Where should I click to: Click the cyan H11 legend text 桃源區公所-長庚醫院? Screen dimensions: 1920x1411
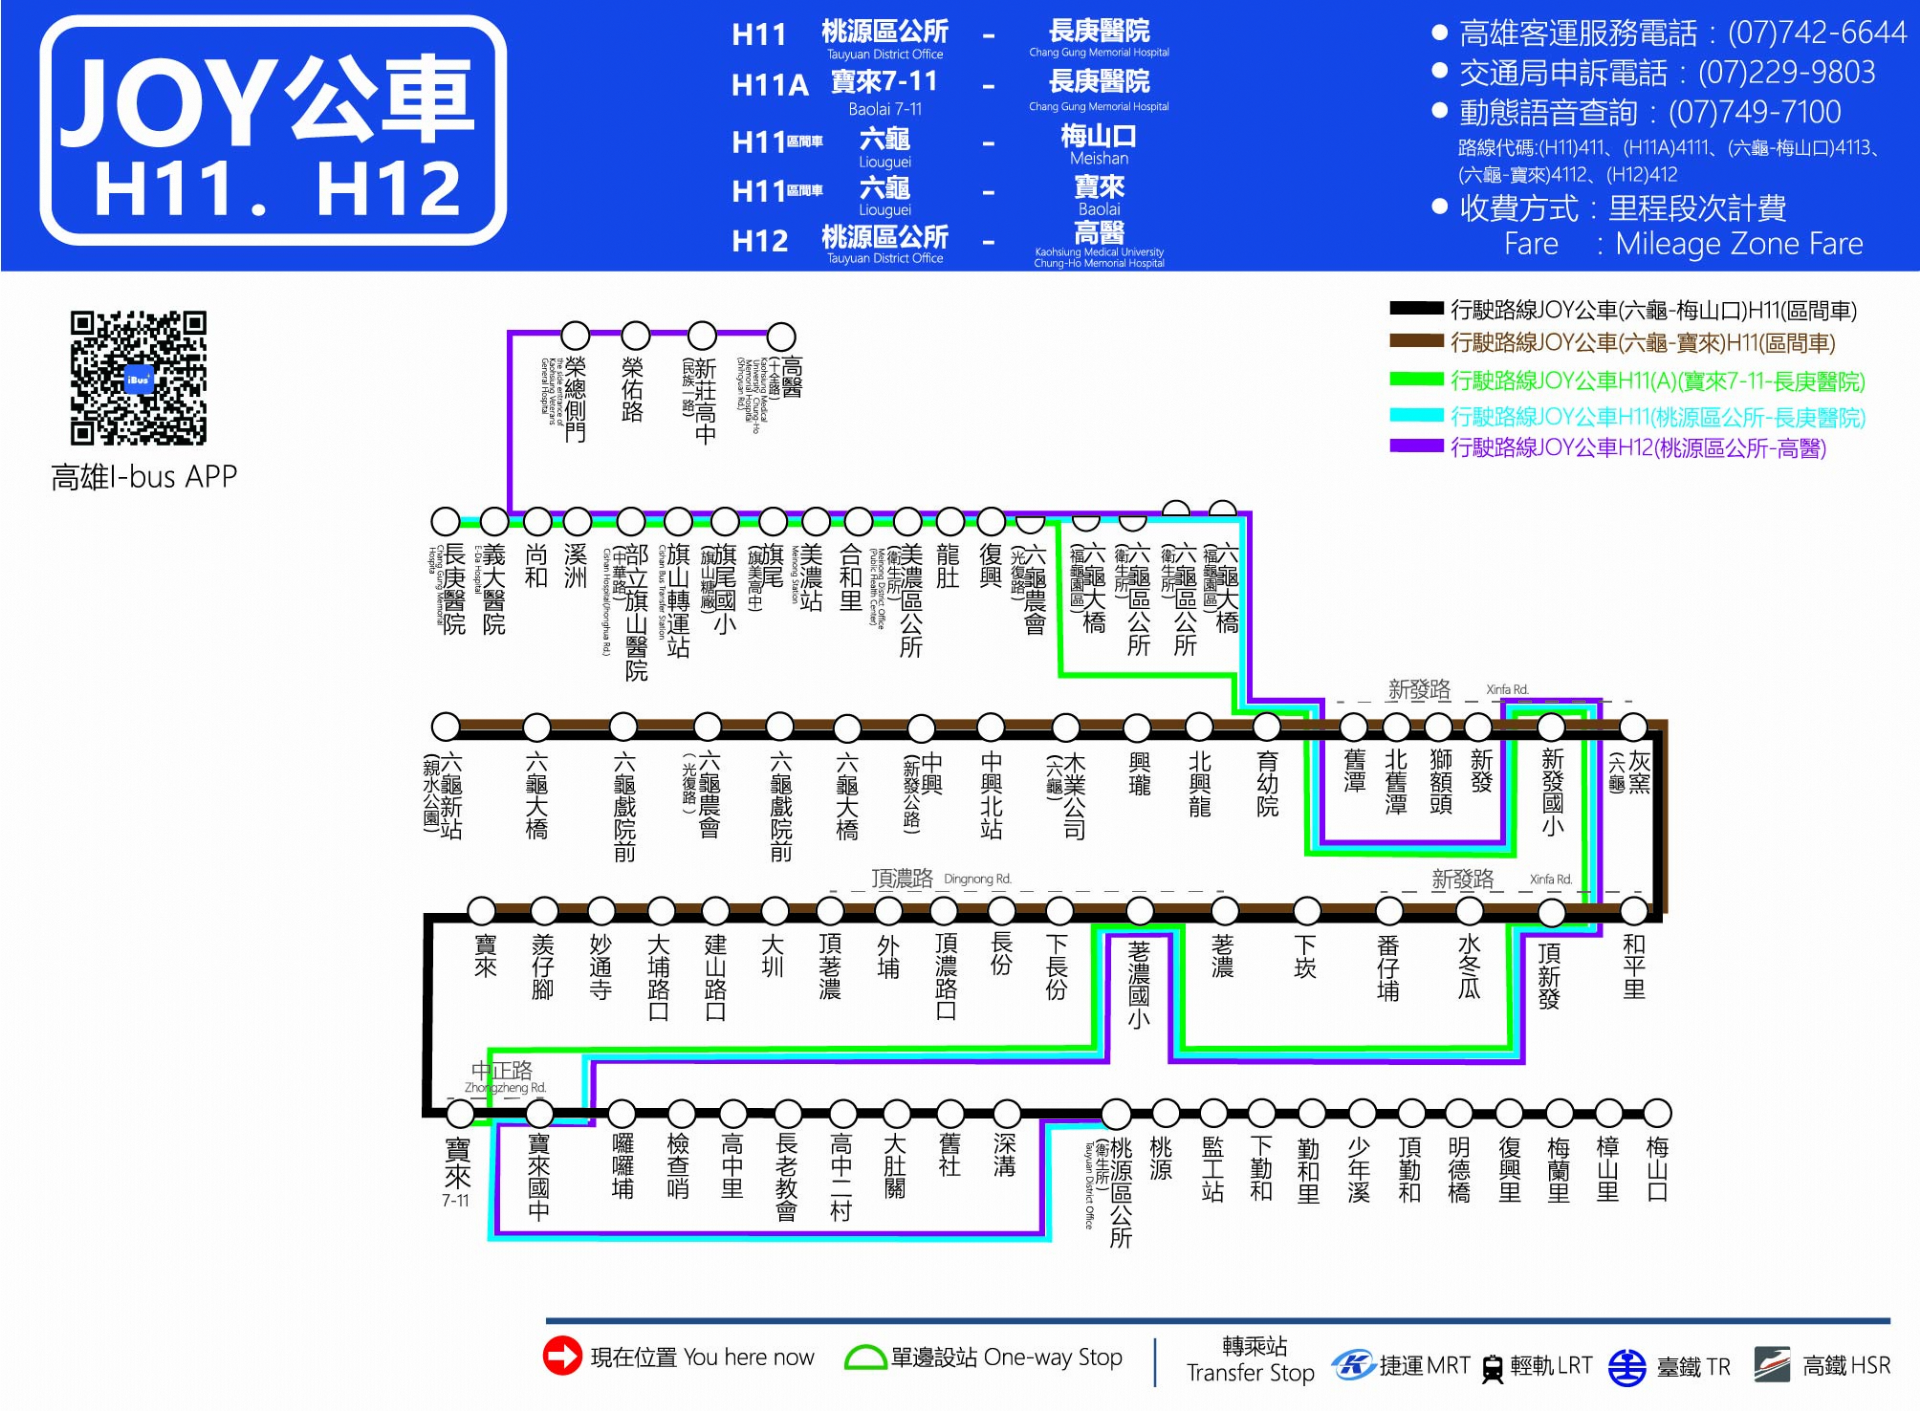tap(1657, 416)
